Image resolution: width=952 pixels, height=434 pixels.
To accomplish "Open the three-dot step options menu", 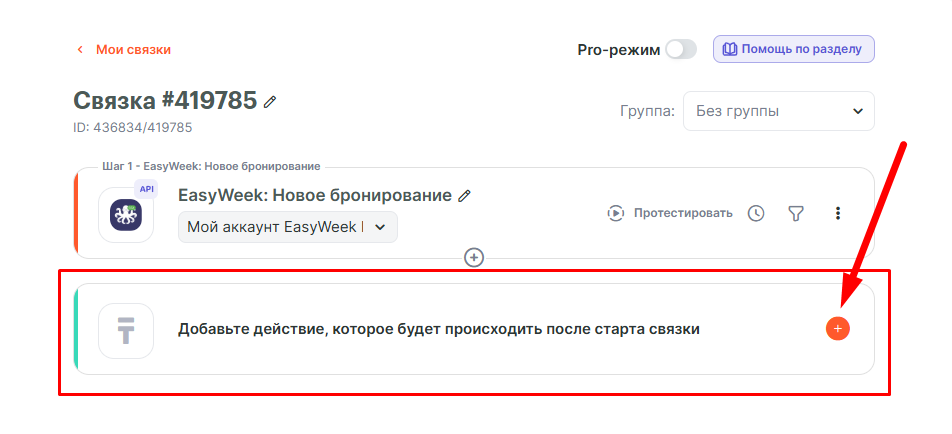I will coord(838,213).
